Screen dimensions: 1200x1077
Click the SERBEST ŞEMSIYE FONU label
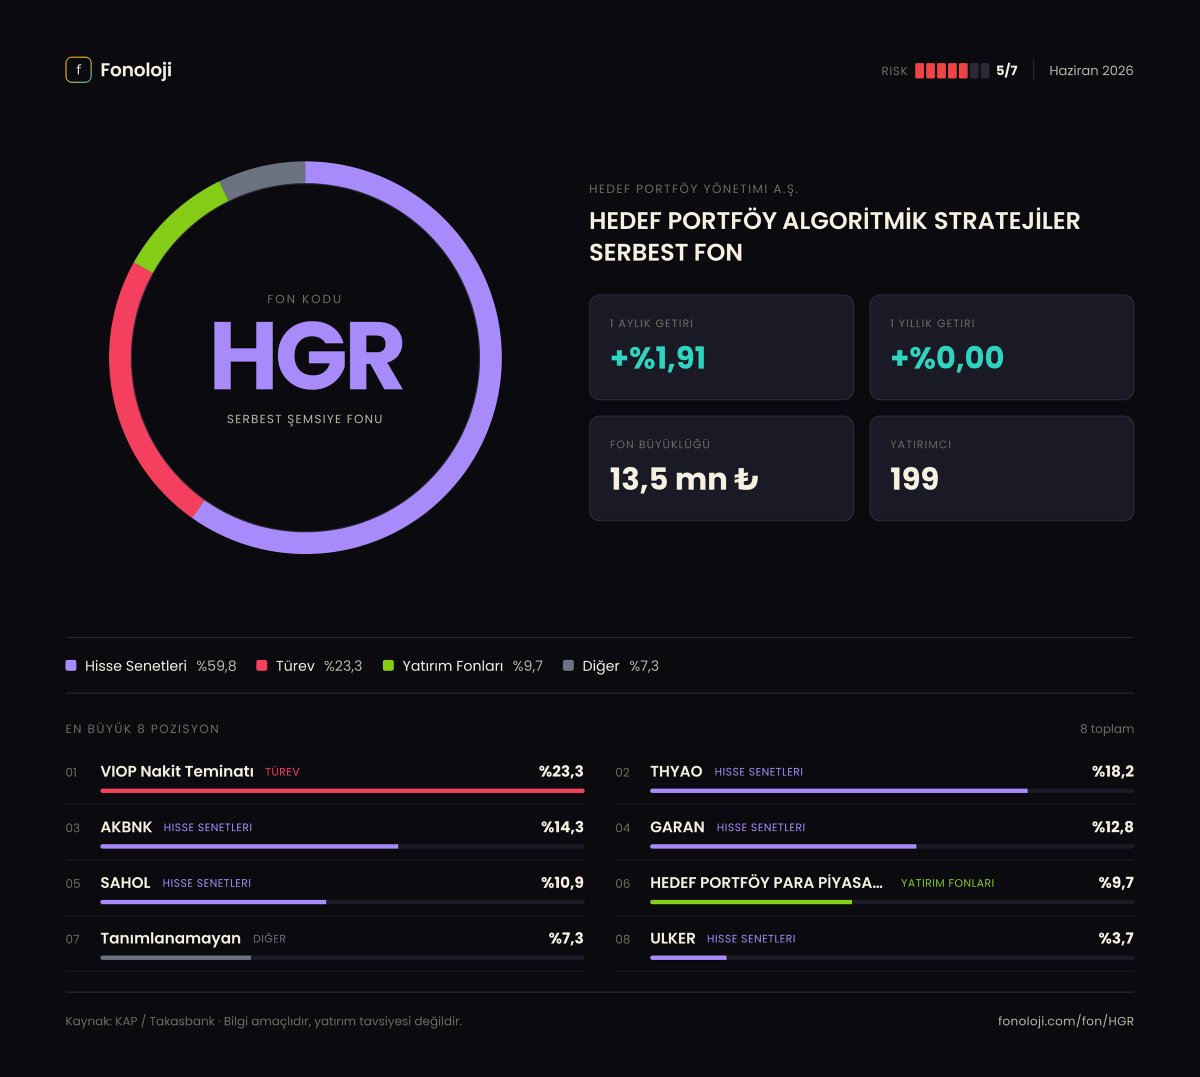tap(305, 420)
